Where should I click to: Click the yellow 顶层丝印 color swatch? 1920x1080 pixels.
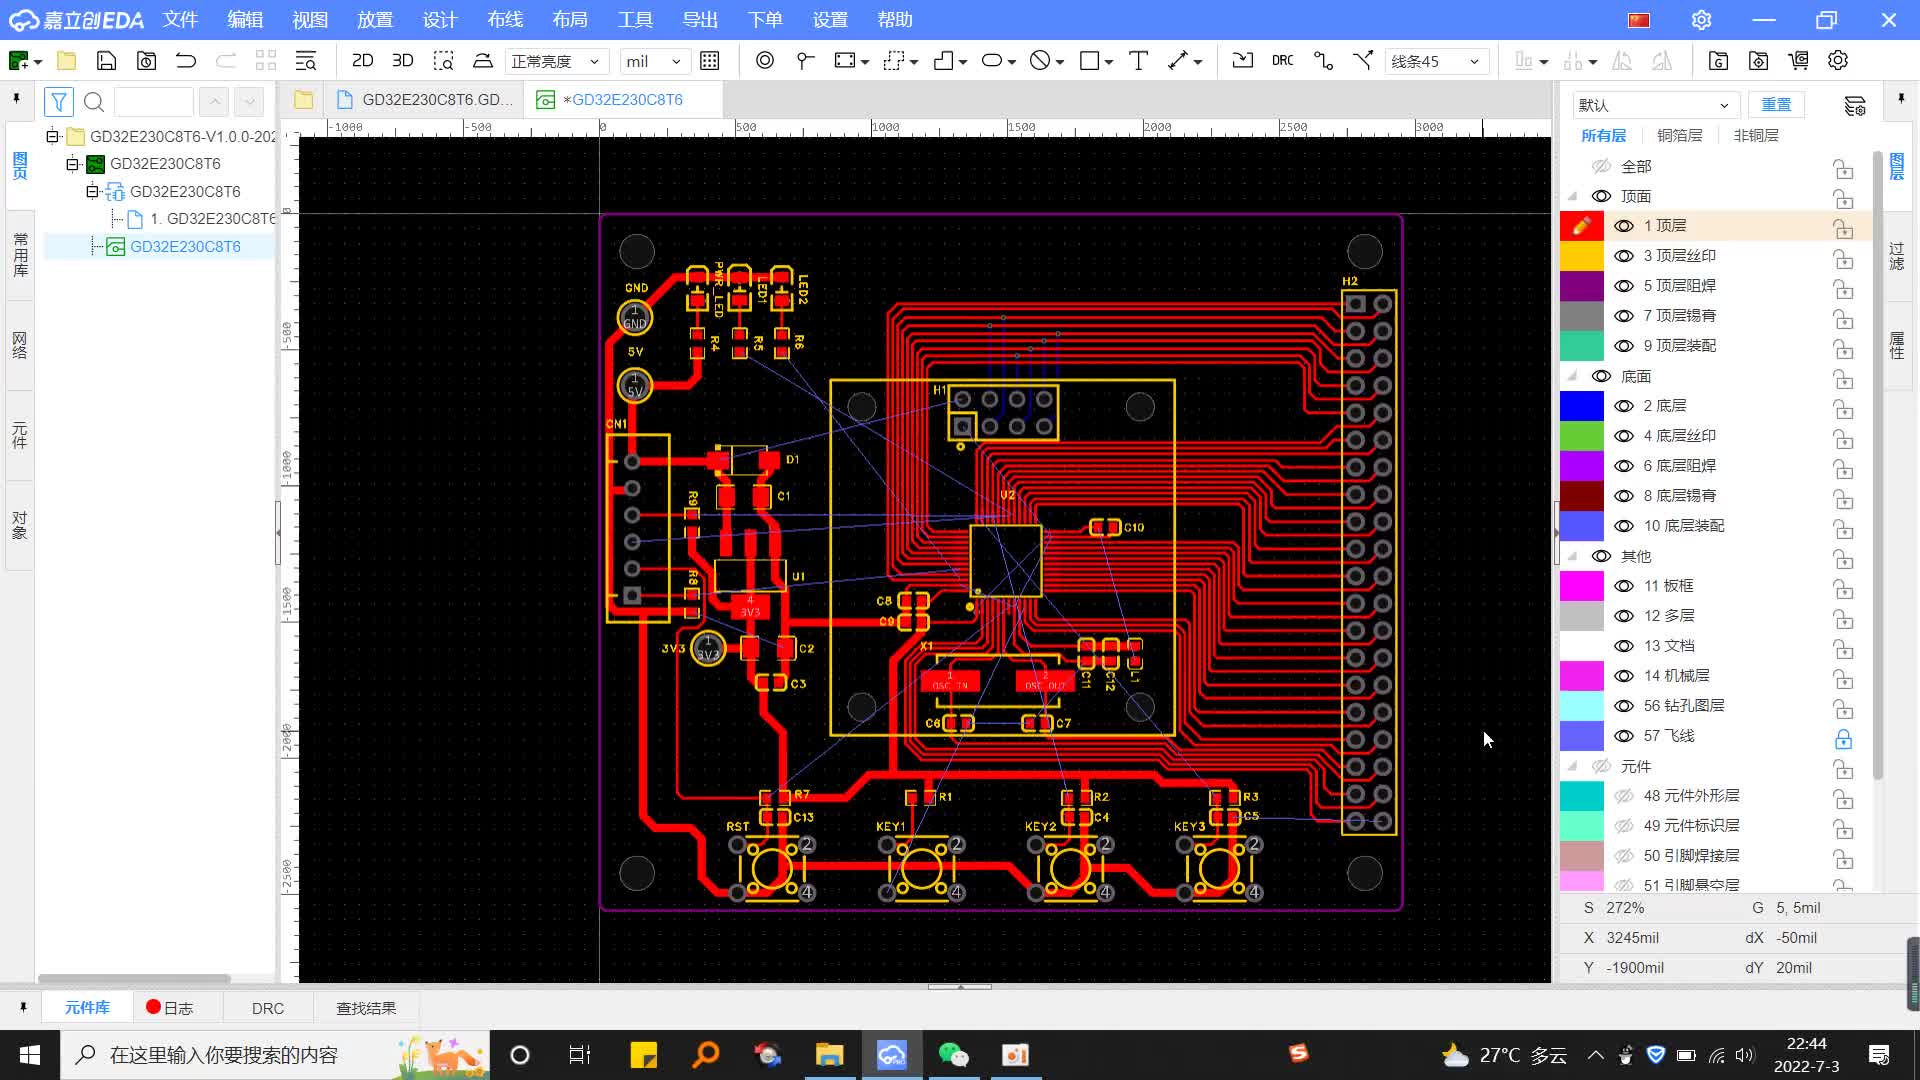(1582, 256)
